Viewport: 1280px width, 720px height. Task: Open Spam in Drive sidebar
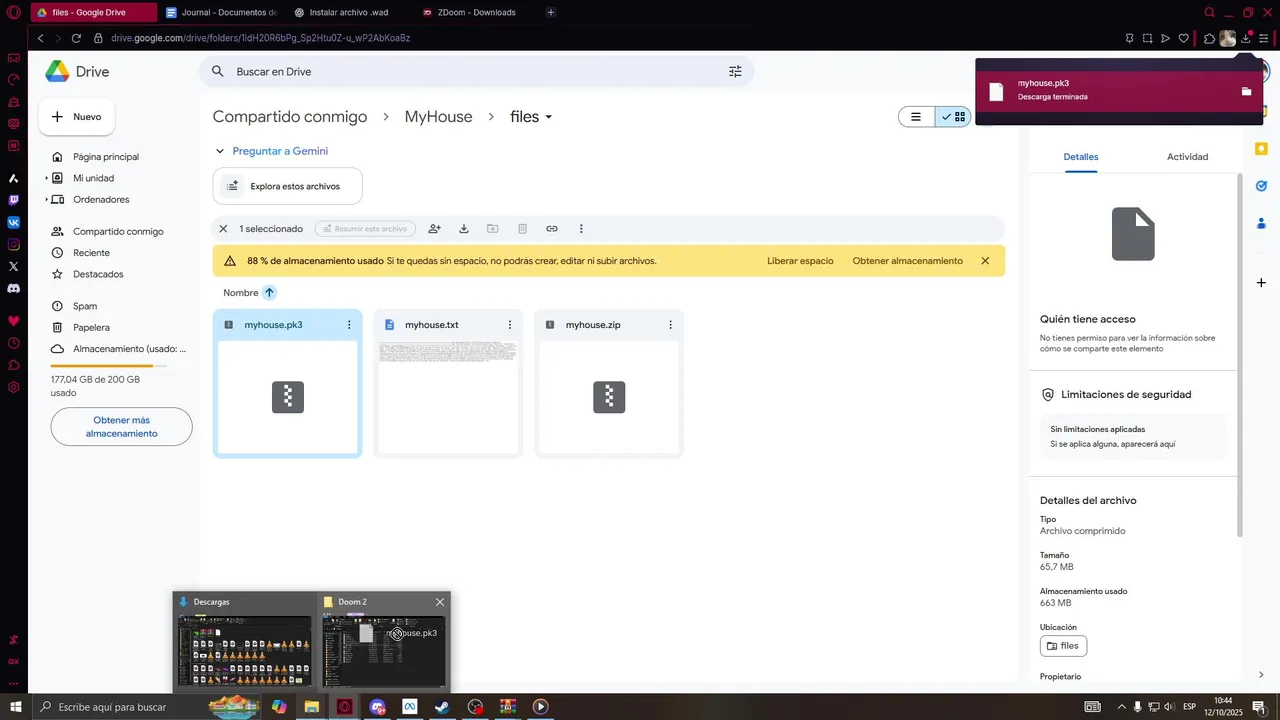click(x=85, y=306)
